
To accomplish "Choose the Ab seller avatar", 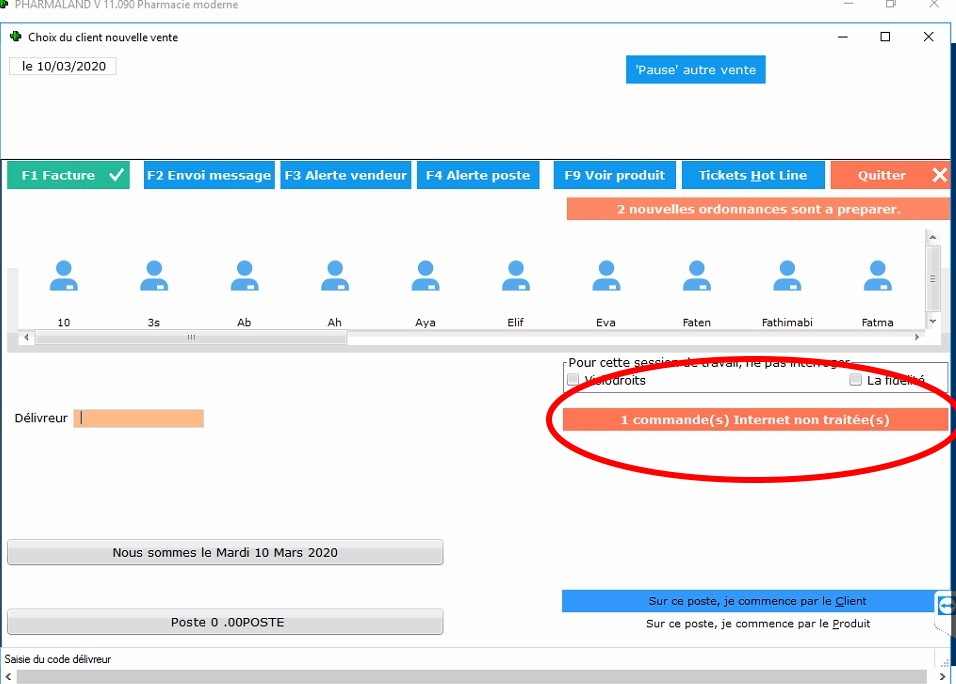I will point(244,277).
